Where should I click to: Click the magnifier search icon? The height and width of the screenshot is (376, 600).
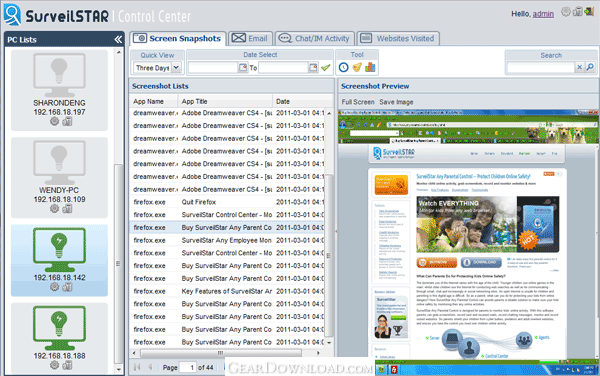tap(590, 67)
